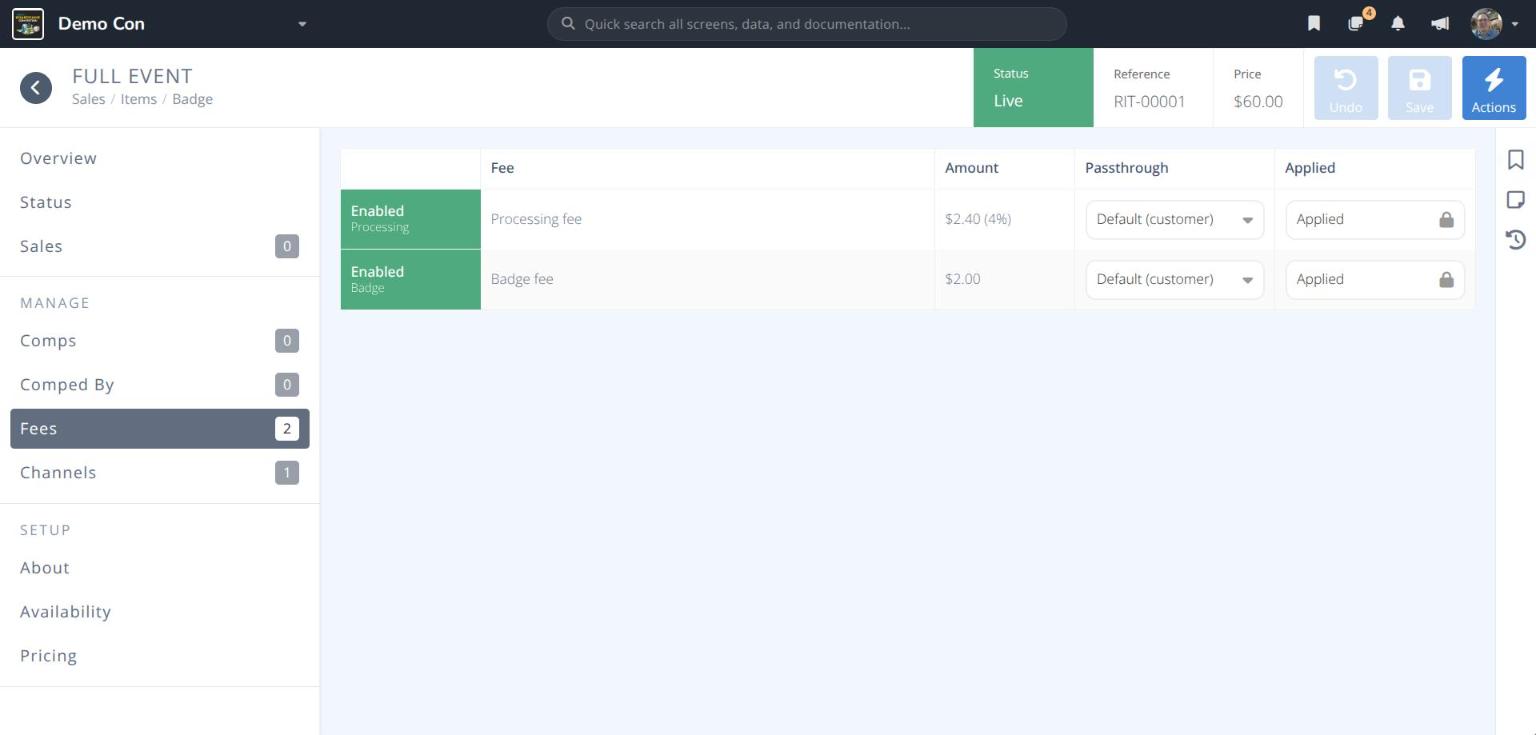Open the stacked items icon with badge 4
The height and width of the screenshot is (735, 1536).
click(x=1356, y=24)
